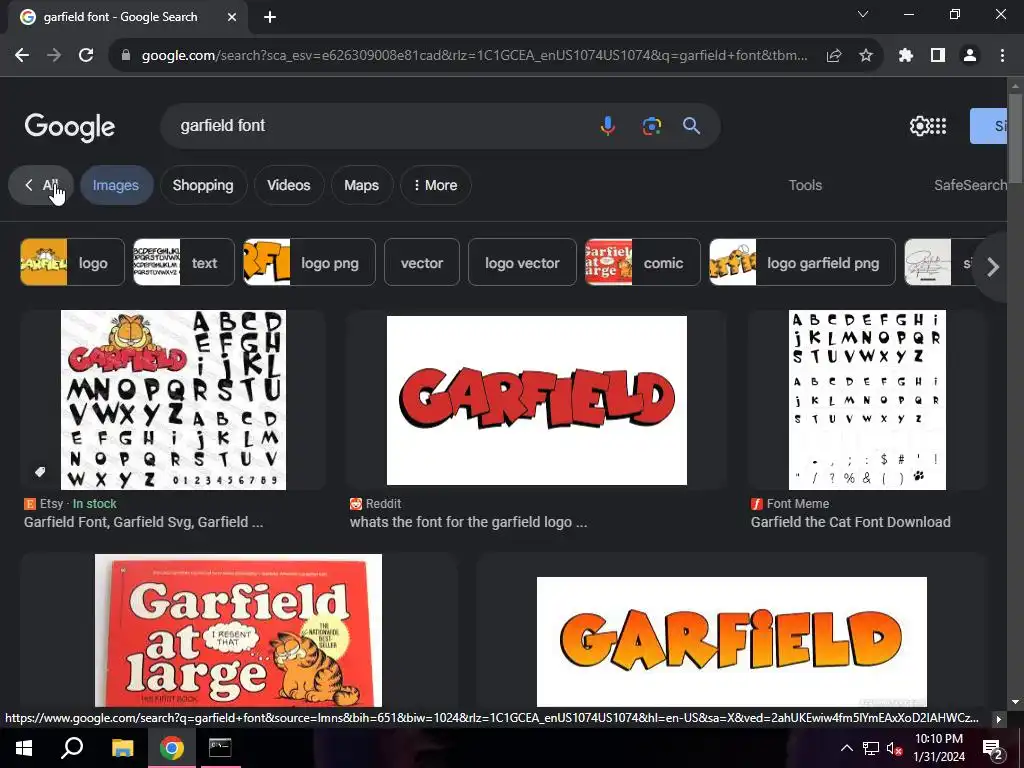Open the Google apps grid

[938, 126]
